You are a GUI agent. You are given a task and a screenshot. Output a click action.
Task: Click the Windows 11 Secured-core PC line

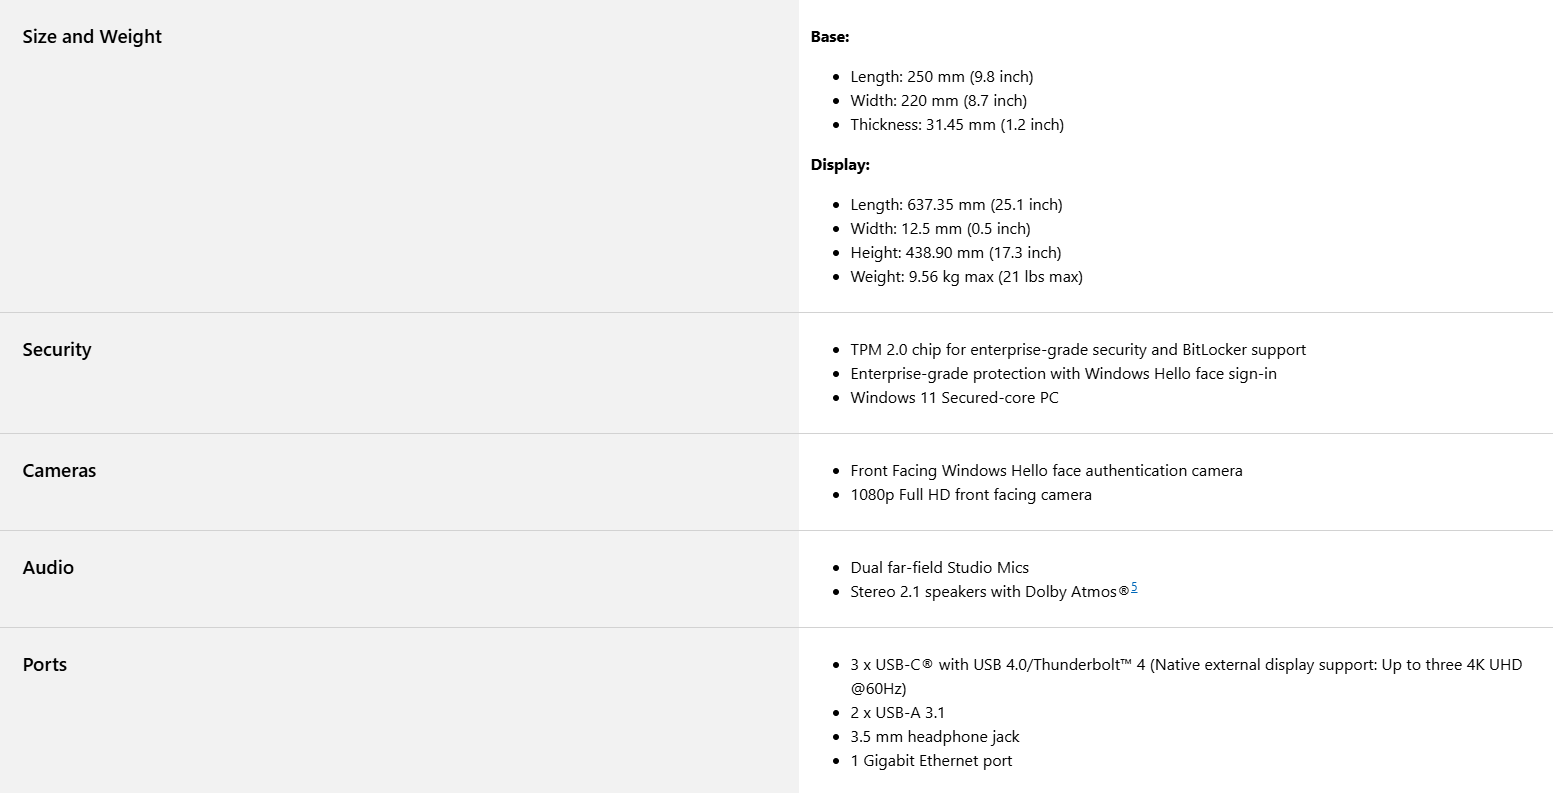pyautogui.click(x=954, y=398)
